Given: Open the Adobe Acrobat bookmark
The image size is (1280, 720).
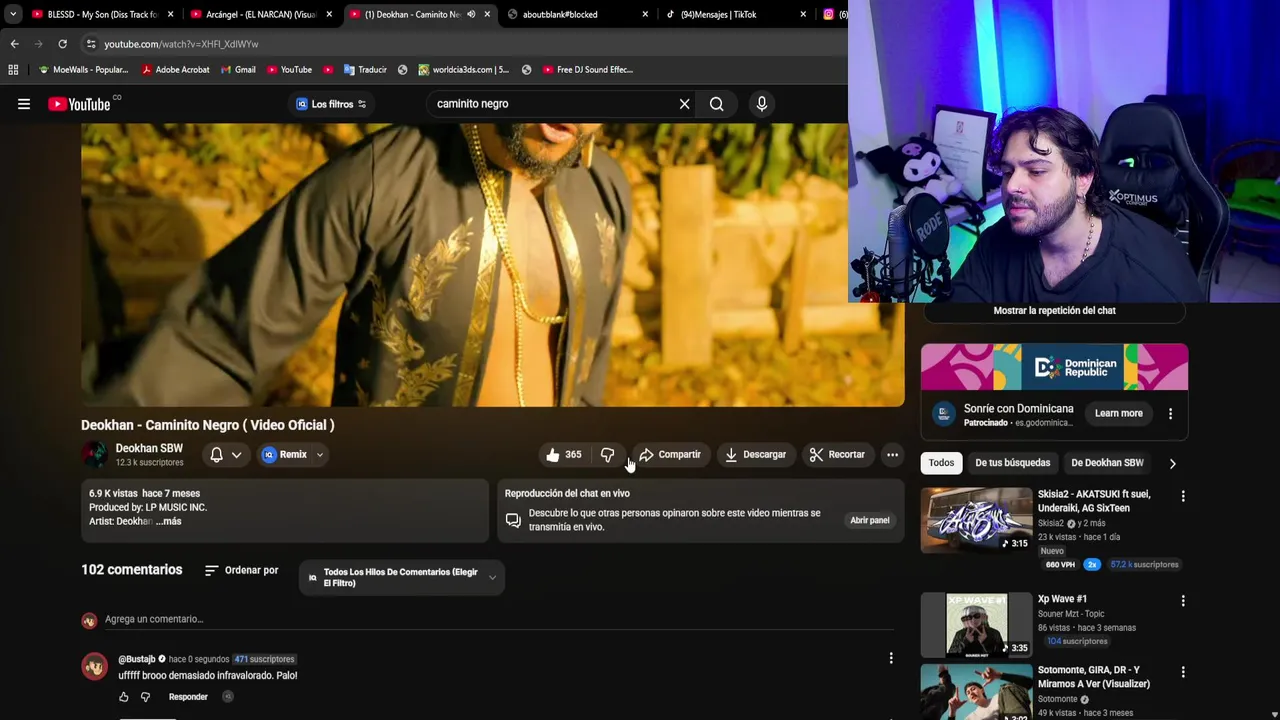Looking at the screenshot, I should point(175,70).
